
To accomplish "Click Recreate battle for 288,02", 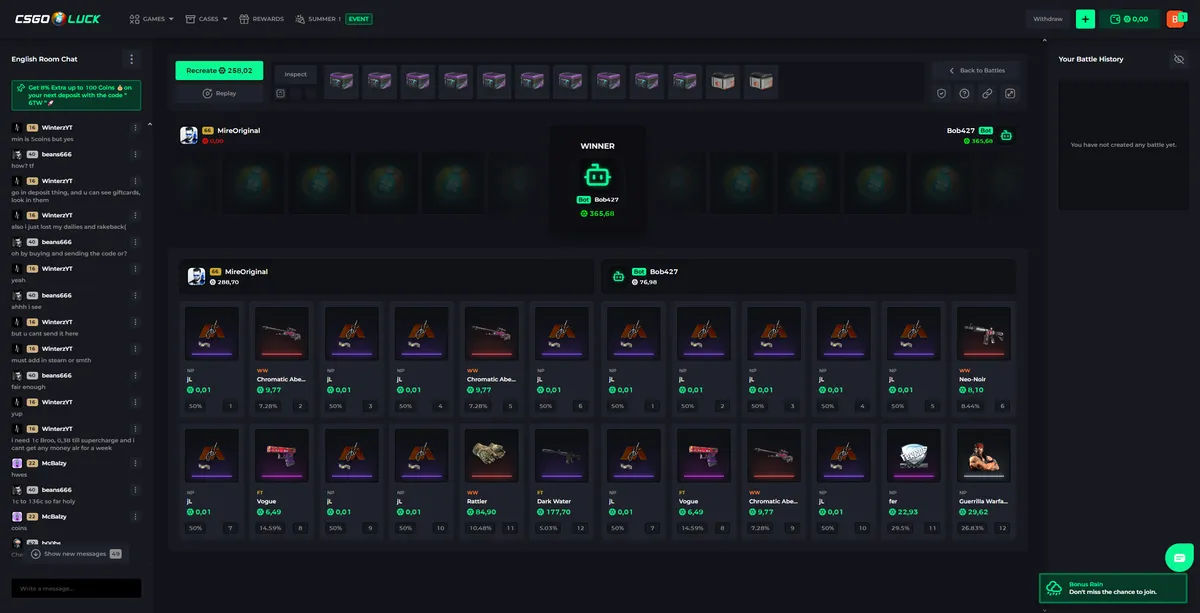I will pos(219,71).
